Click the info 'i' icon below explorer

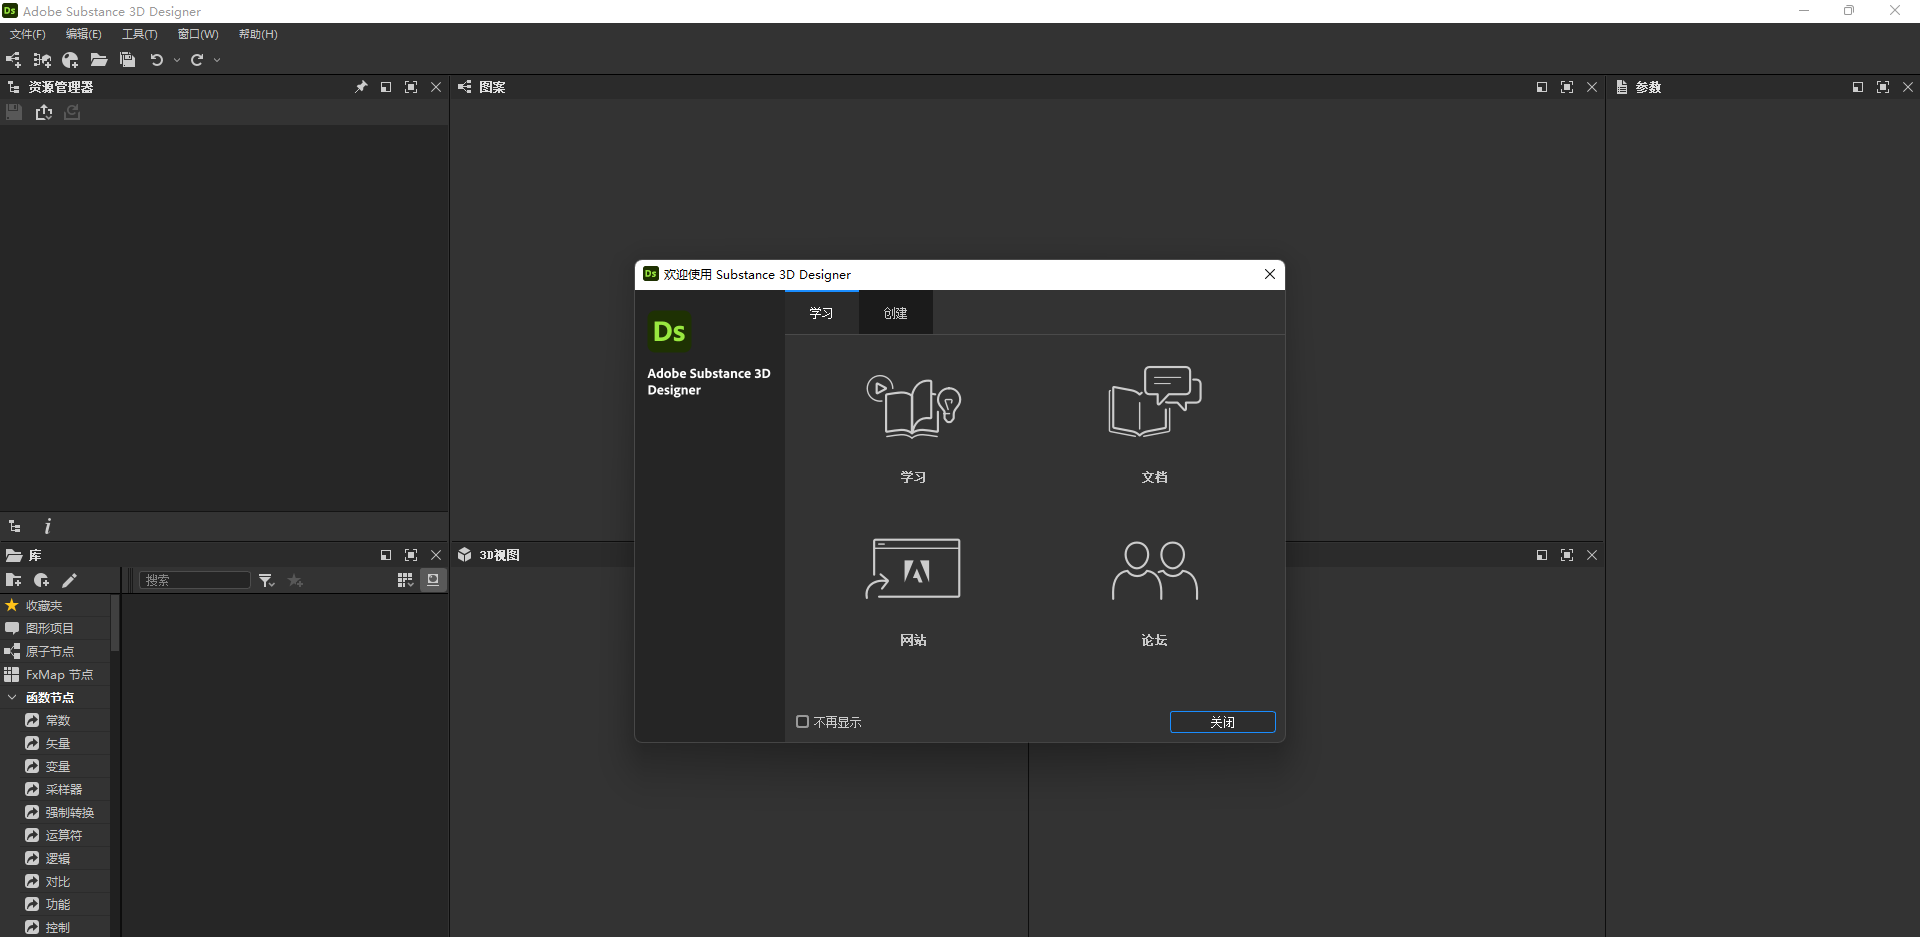click(47, 526)
